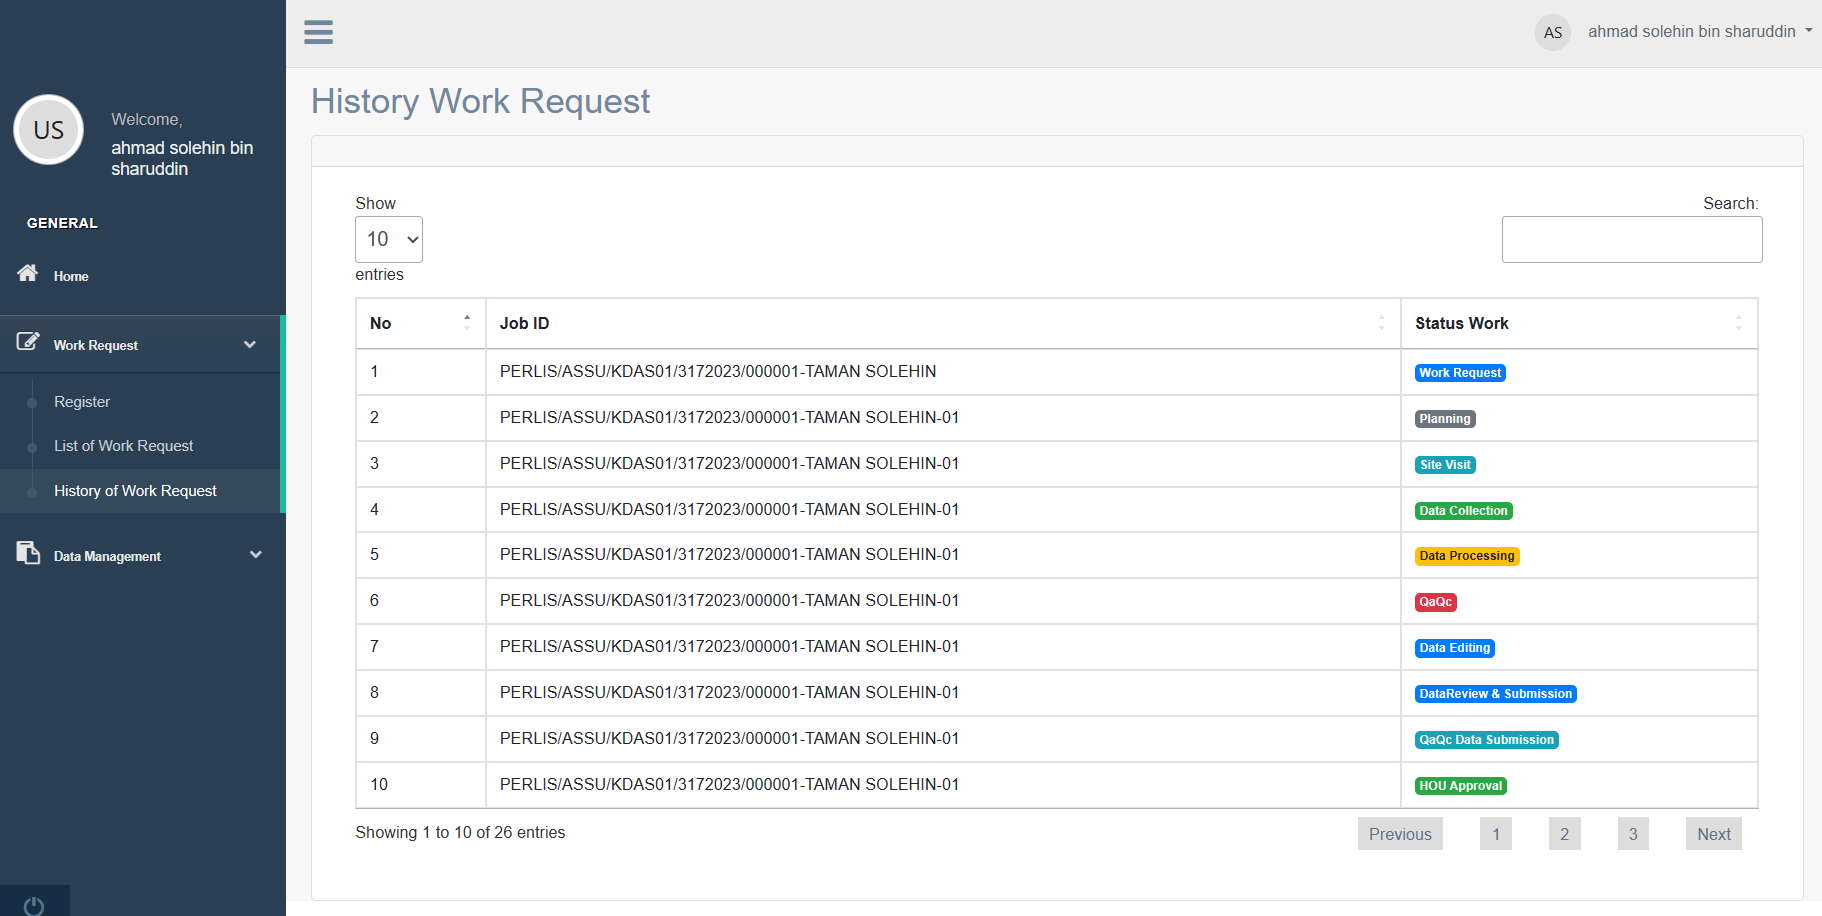
Task: Click the Data Management files icon
Action: (x=28, y=553)
